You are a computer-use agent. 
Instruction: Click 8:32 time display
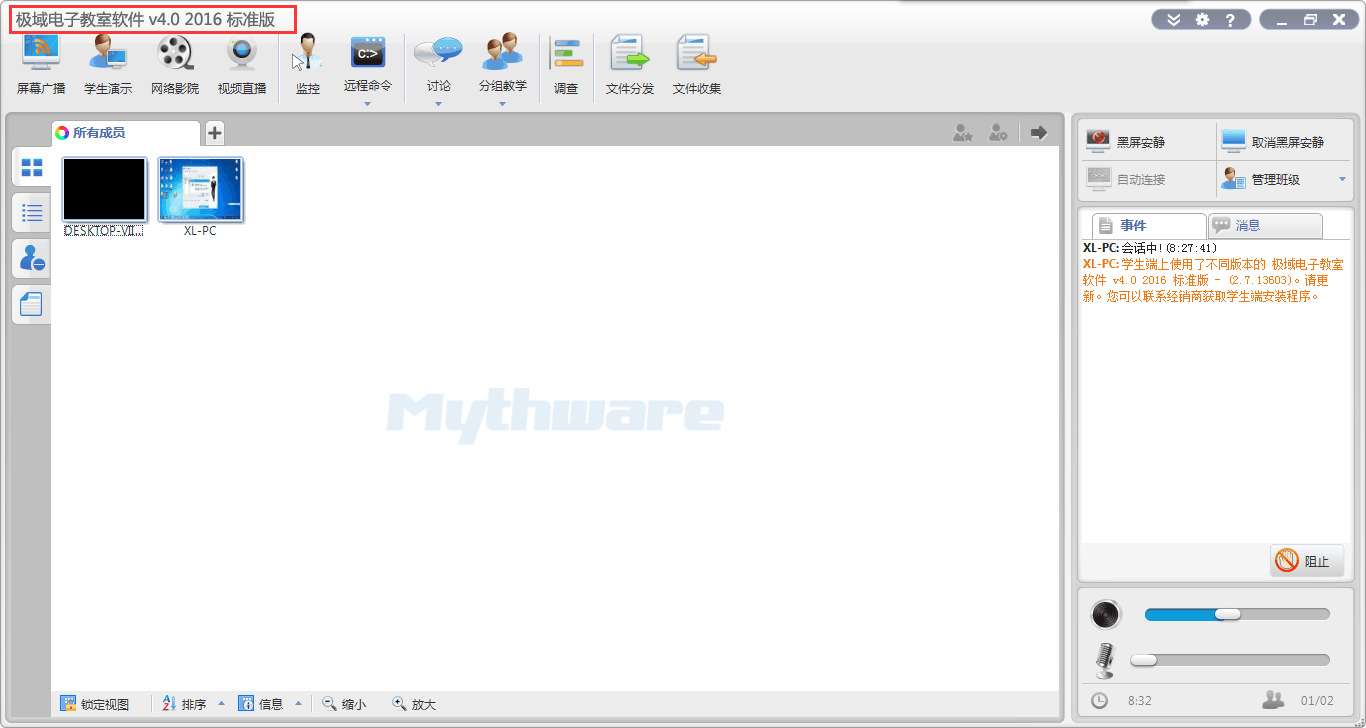click(1140, 701)
